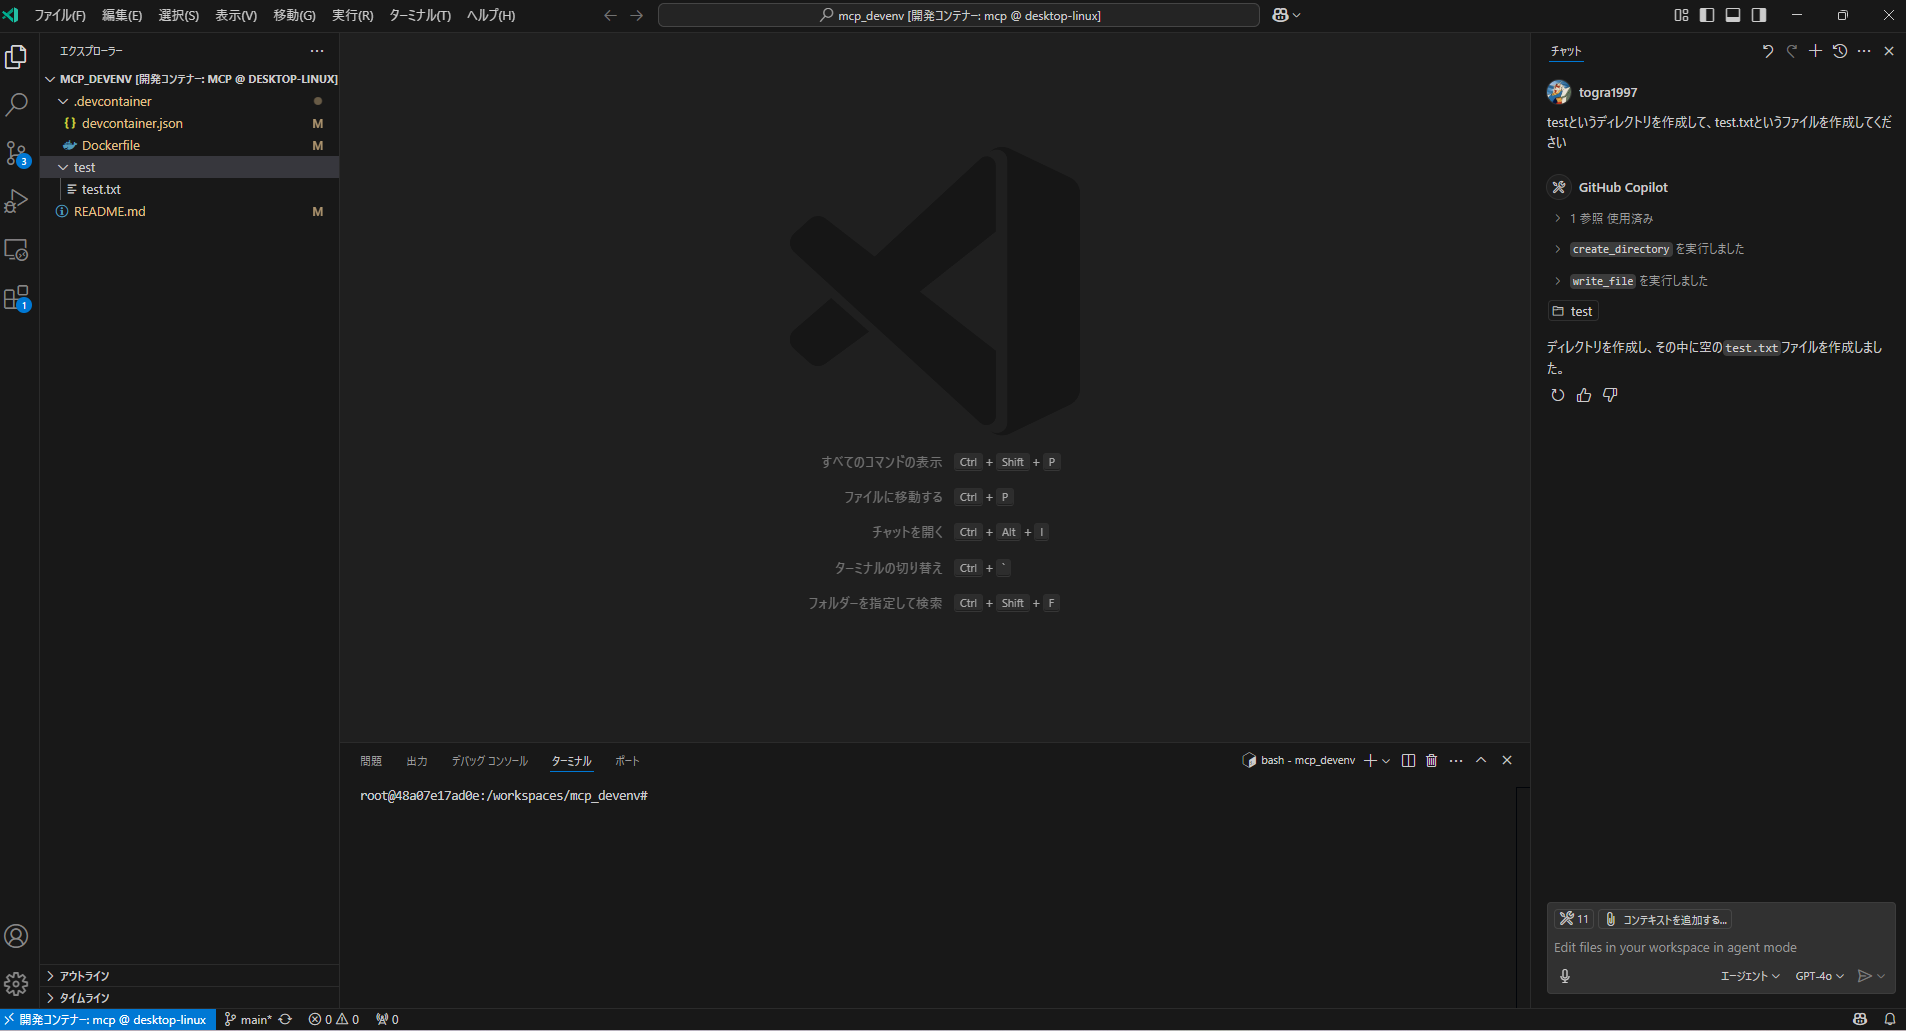Maximize the panel size

tap(1481, 761)
